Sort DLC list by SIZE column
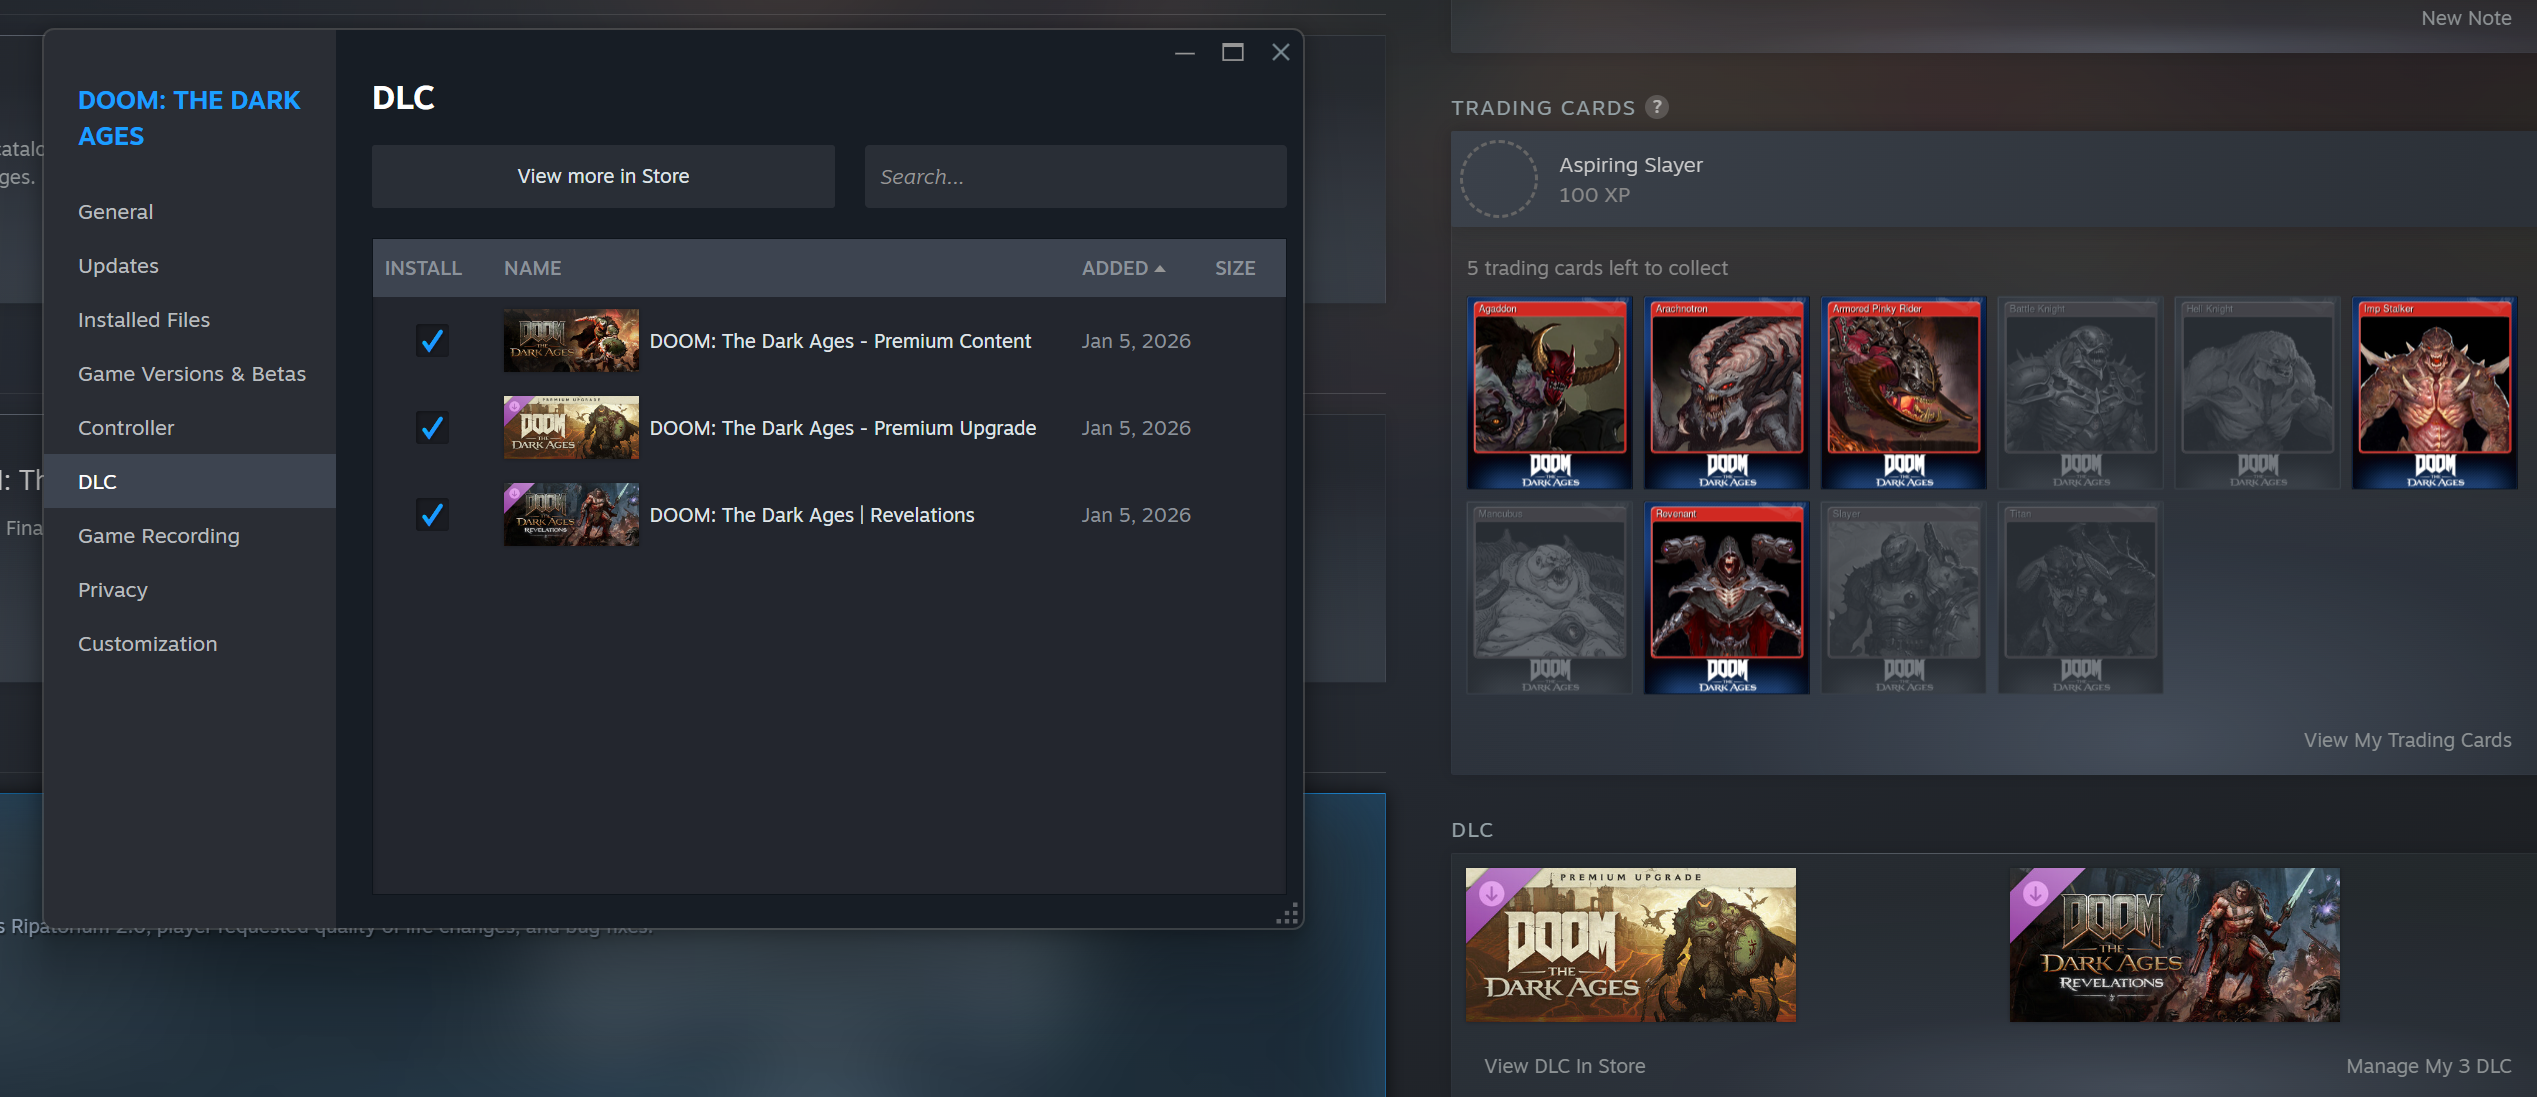Image resolution: width=2537 pixels, height=1097 pixels. click(1235, 268)
